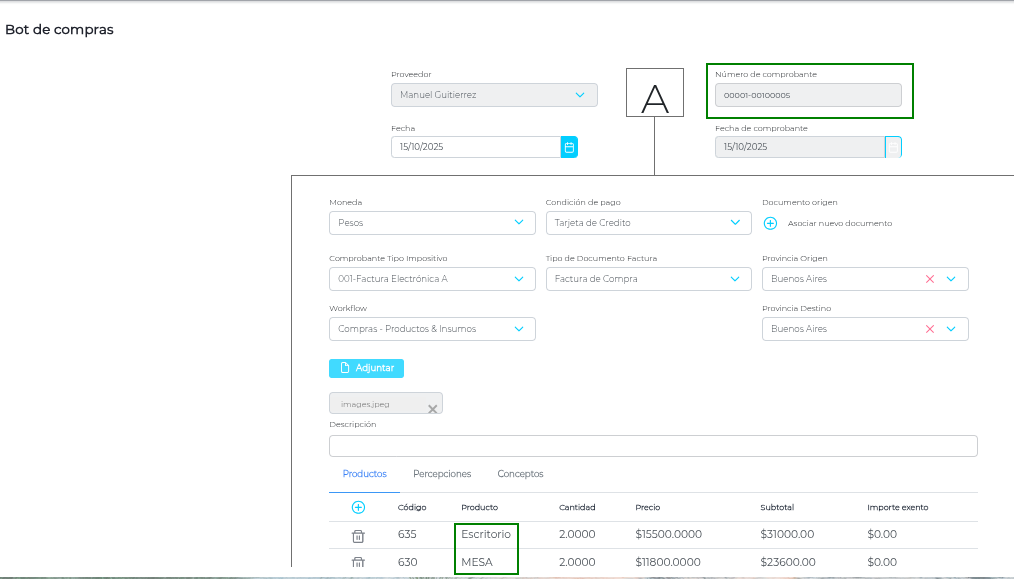The height and width of the screenshot is (579, 1014).
Task: Clear the Provincia Destino selection with the X
Action: (930, 329)
